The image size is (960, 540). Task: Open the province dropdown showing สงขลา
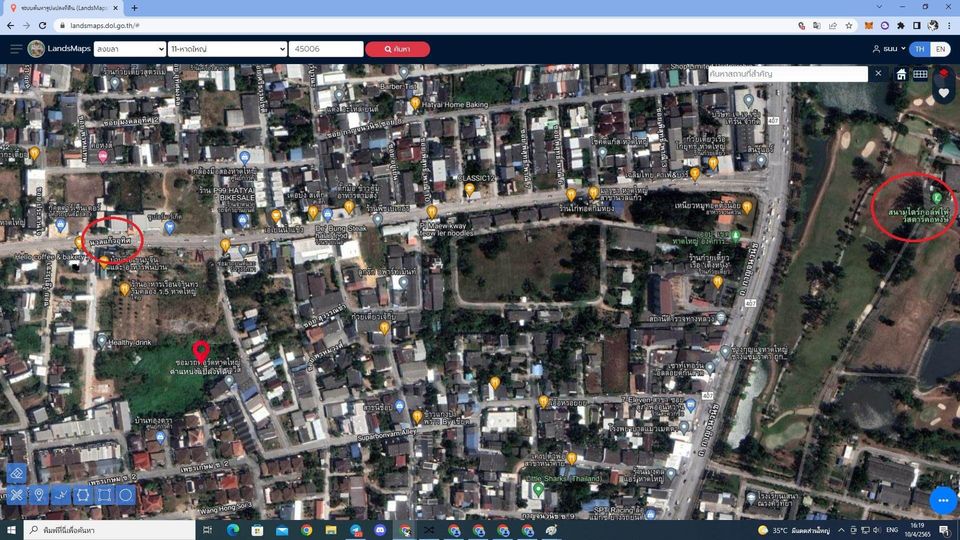click(130, 49)
